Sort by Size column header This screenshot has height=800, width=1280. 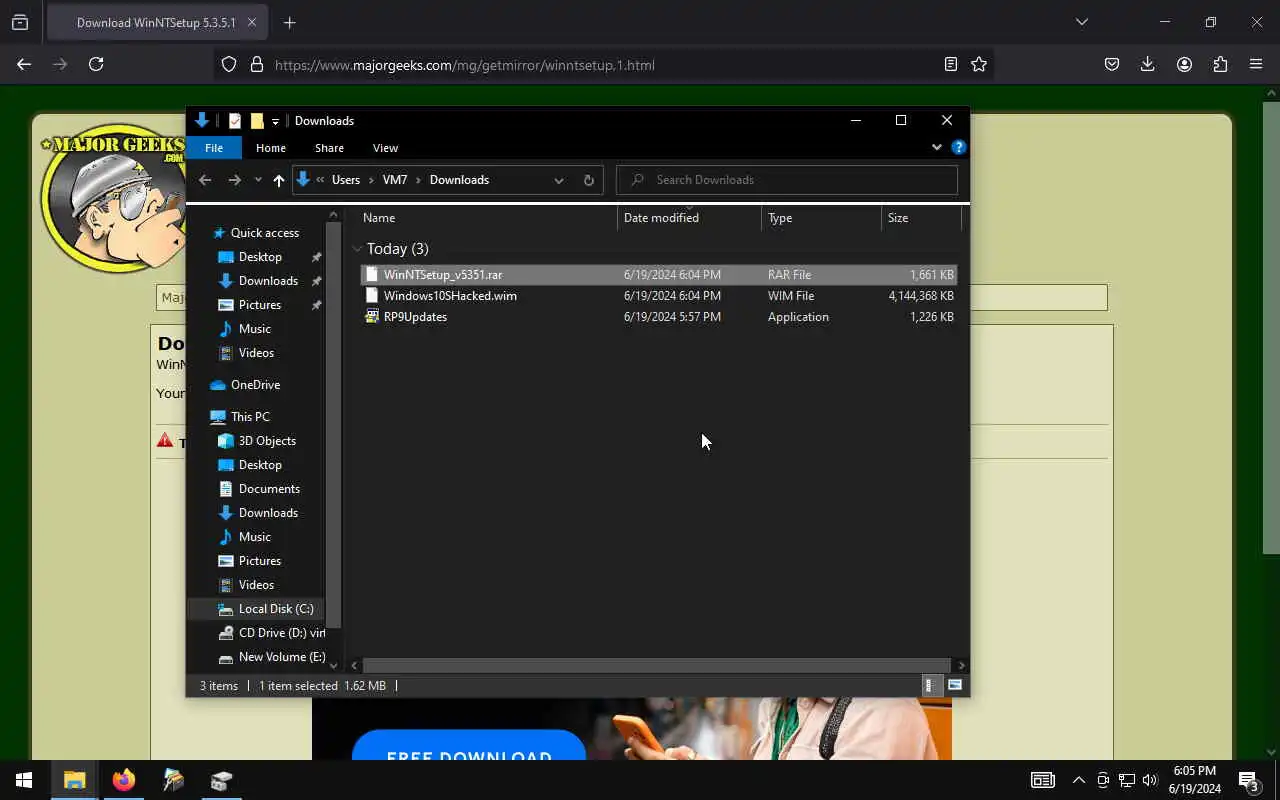898,217
